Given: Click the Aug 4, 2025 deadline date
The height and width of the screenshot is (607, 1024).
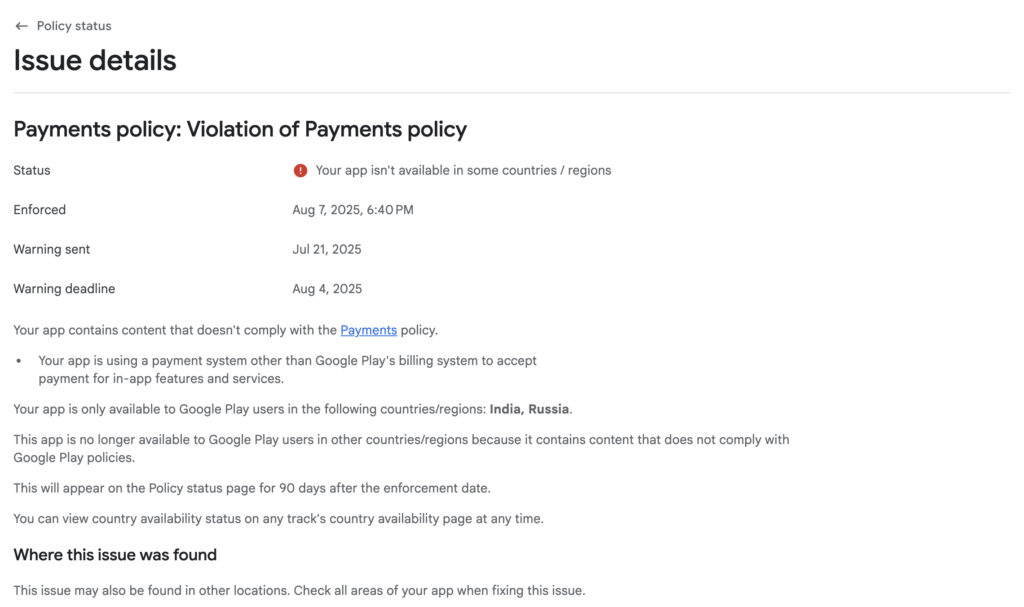Looking at the screenshot, I should pos(327,289).
